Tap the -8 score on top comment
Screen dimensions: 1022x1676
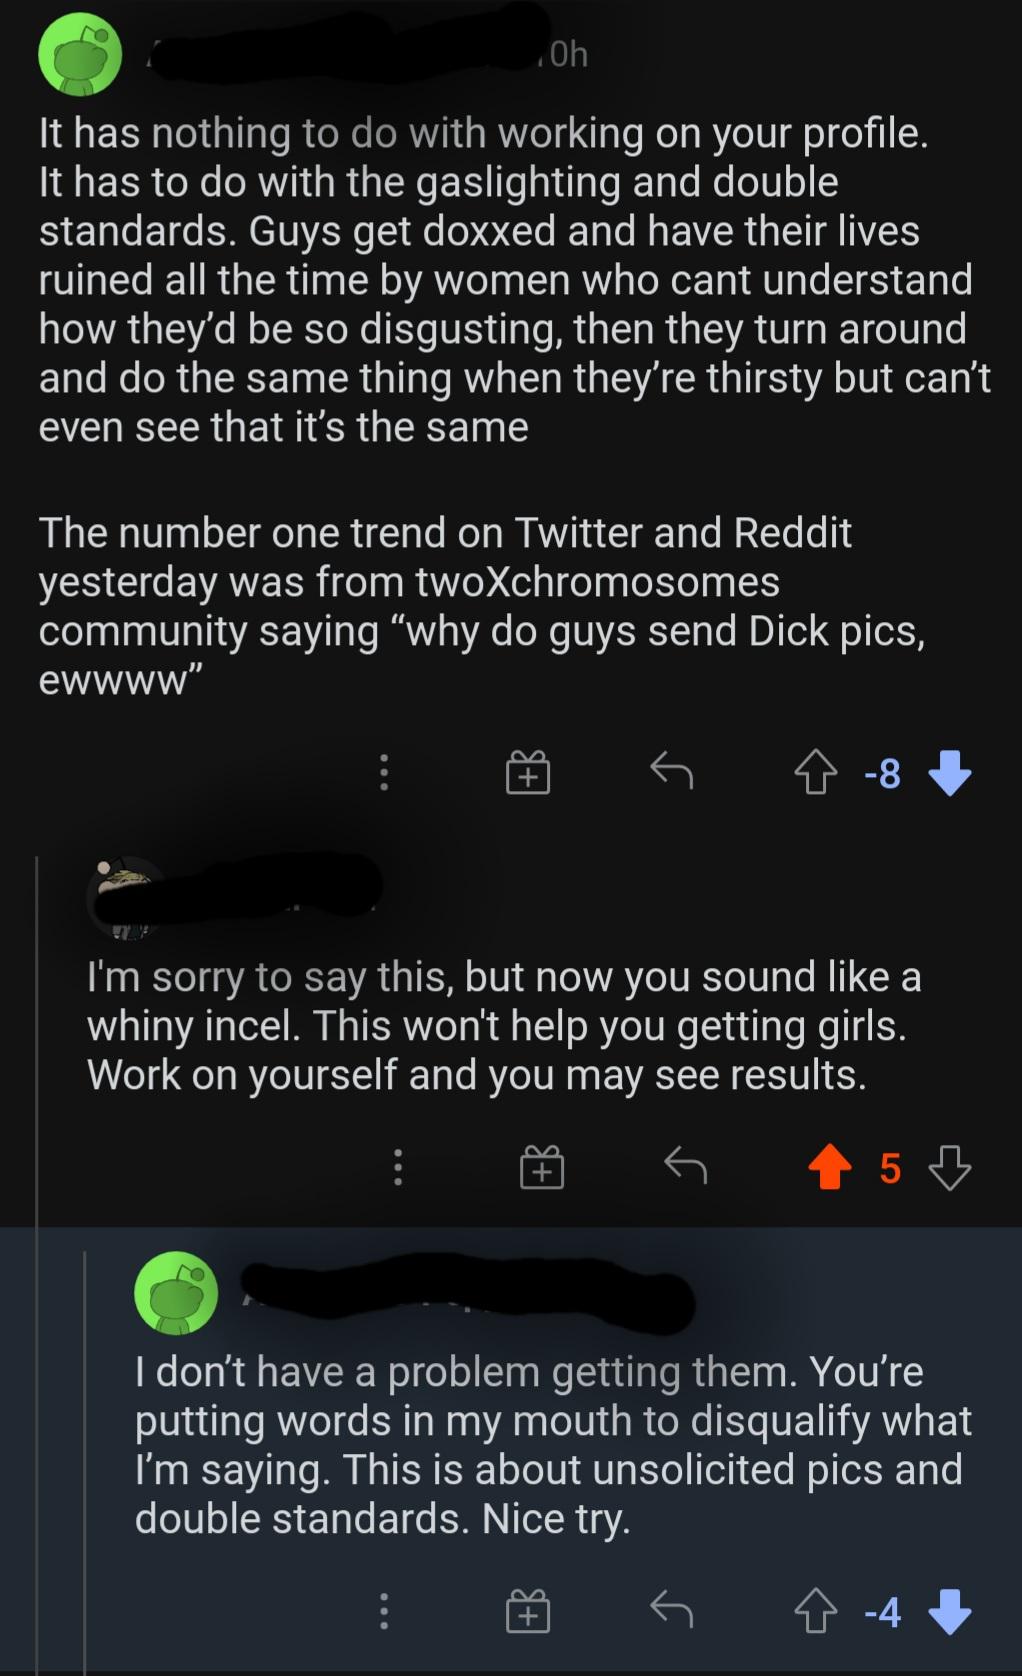coord(883,773)
